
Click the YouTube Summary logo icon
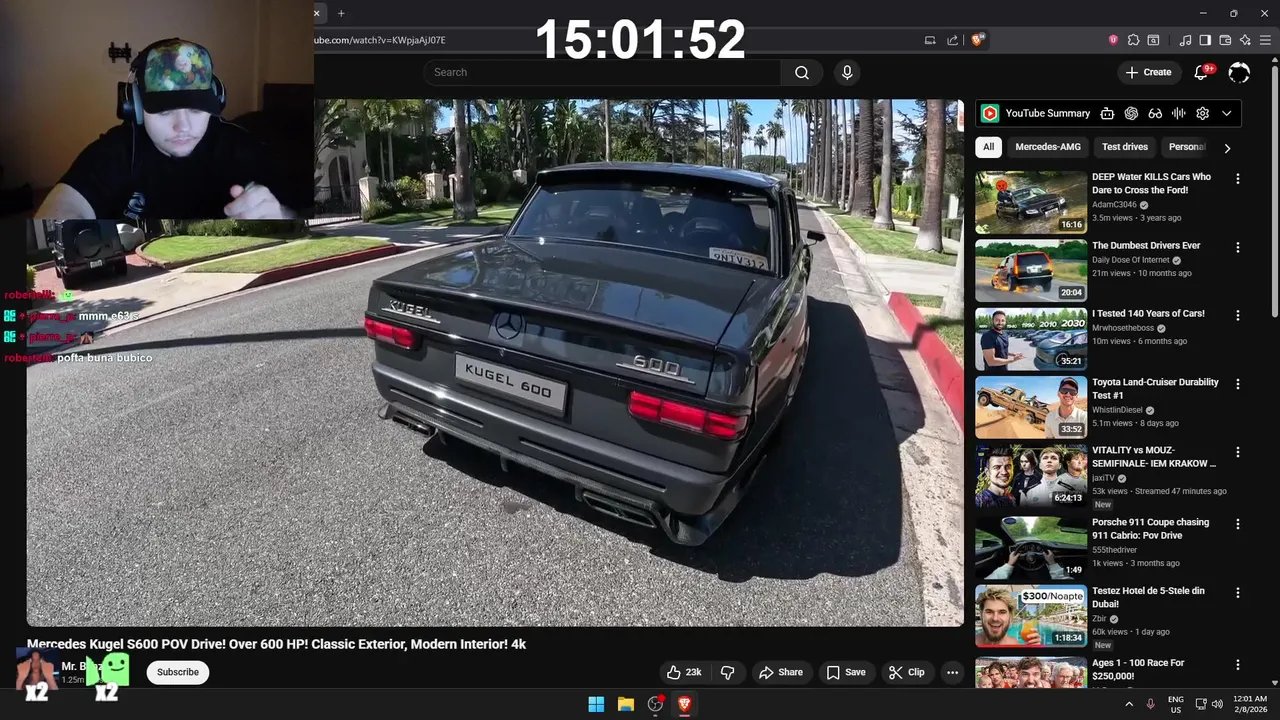coord(989,113)
